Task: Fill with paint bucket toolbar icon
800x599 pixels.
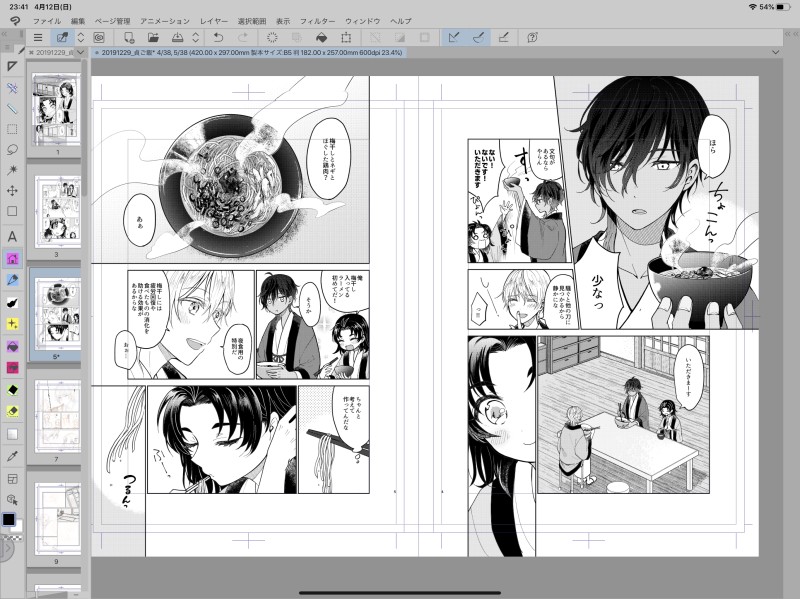Action: tap(321, 37)
